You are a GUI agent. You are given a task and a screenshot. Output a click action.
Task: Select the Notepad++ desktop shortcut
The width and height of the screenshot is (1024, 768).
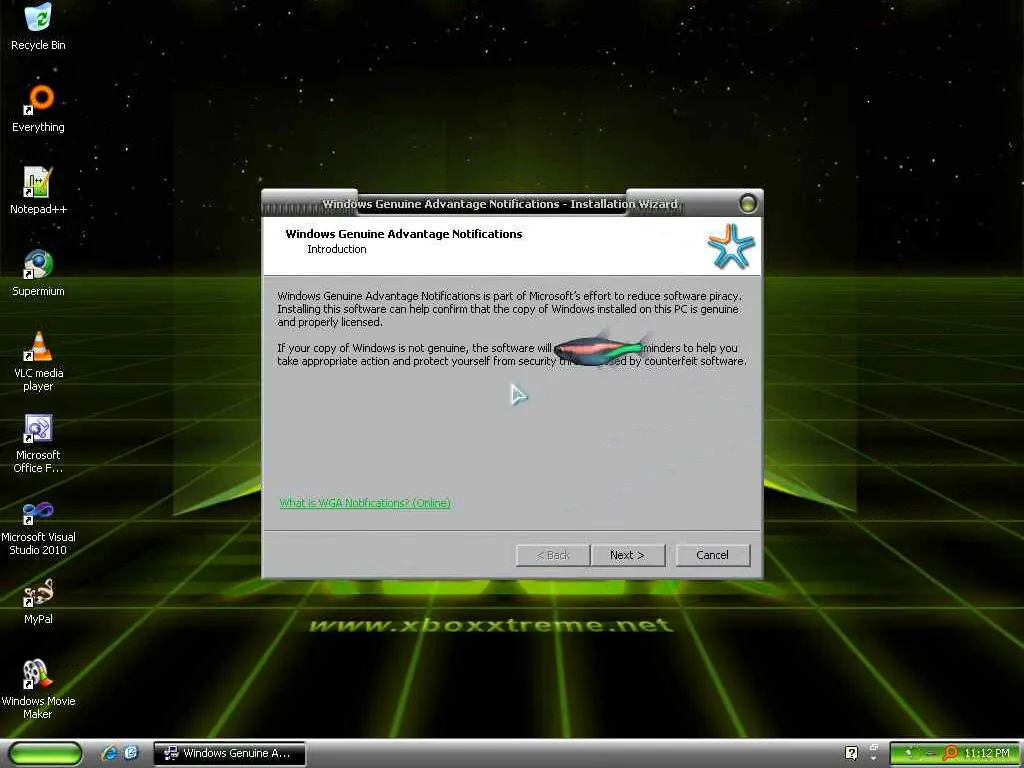click(39, 191)
